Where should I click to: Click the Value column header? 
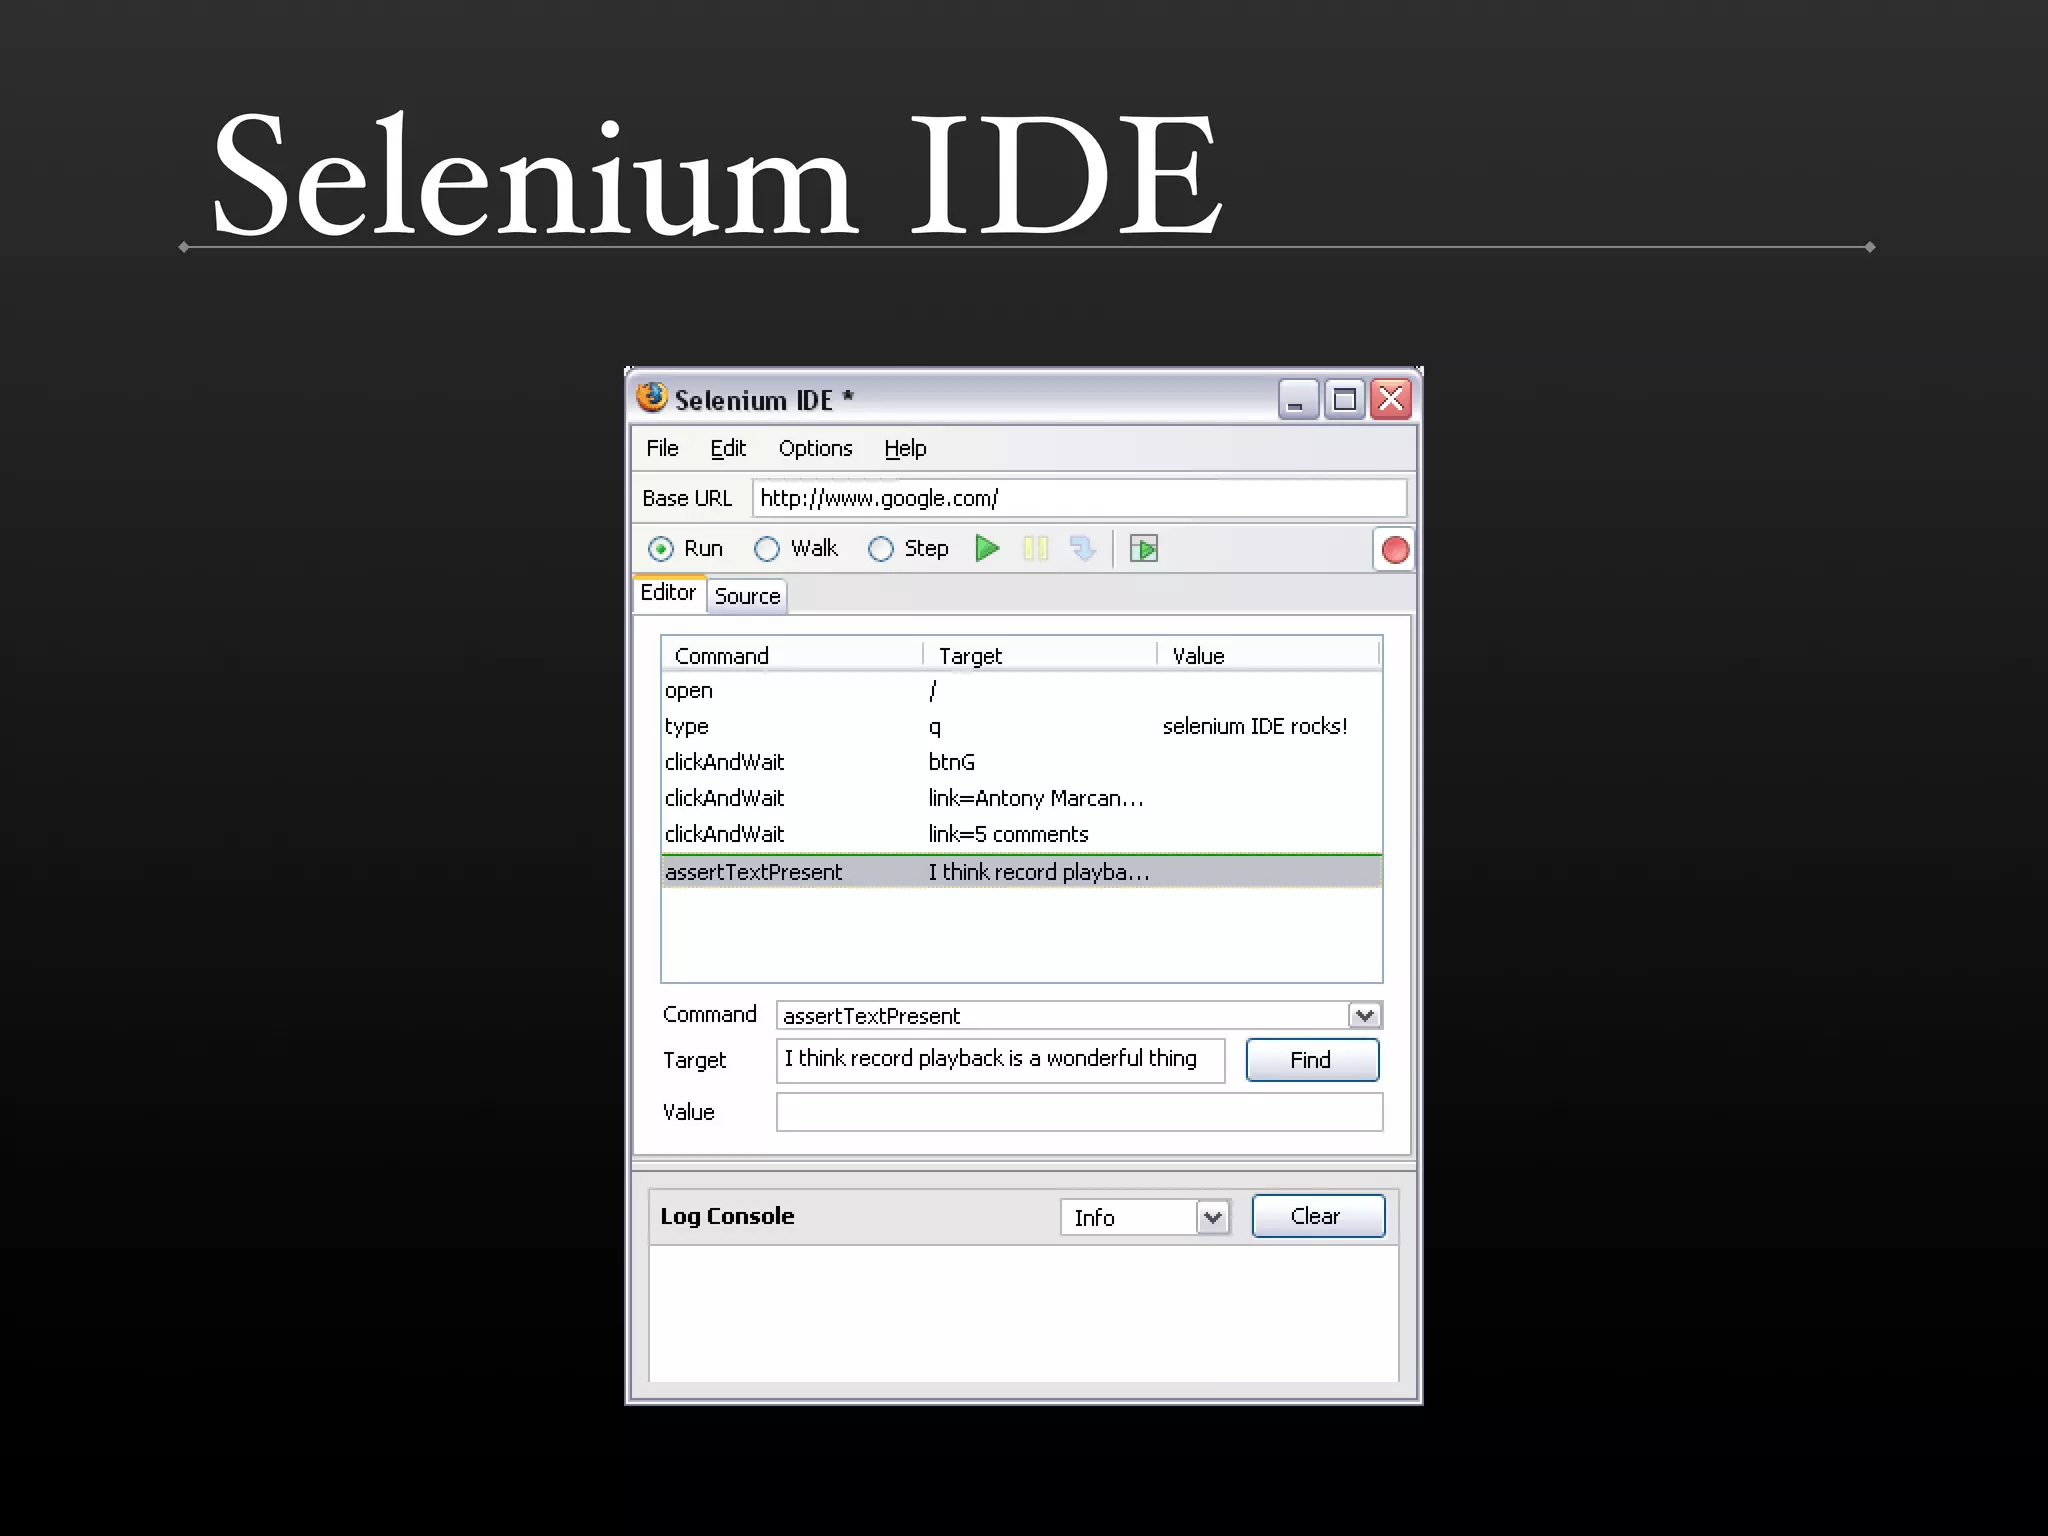(x=1269, y=655)
